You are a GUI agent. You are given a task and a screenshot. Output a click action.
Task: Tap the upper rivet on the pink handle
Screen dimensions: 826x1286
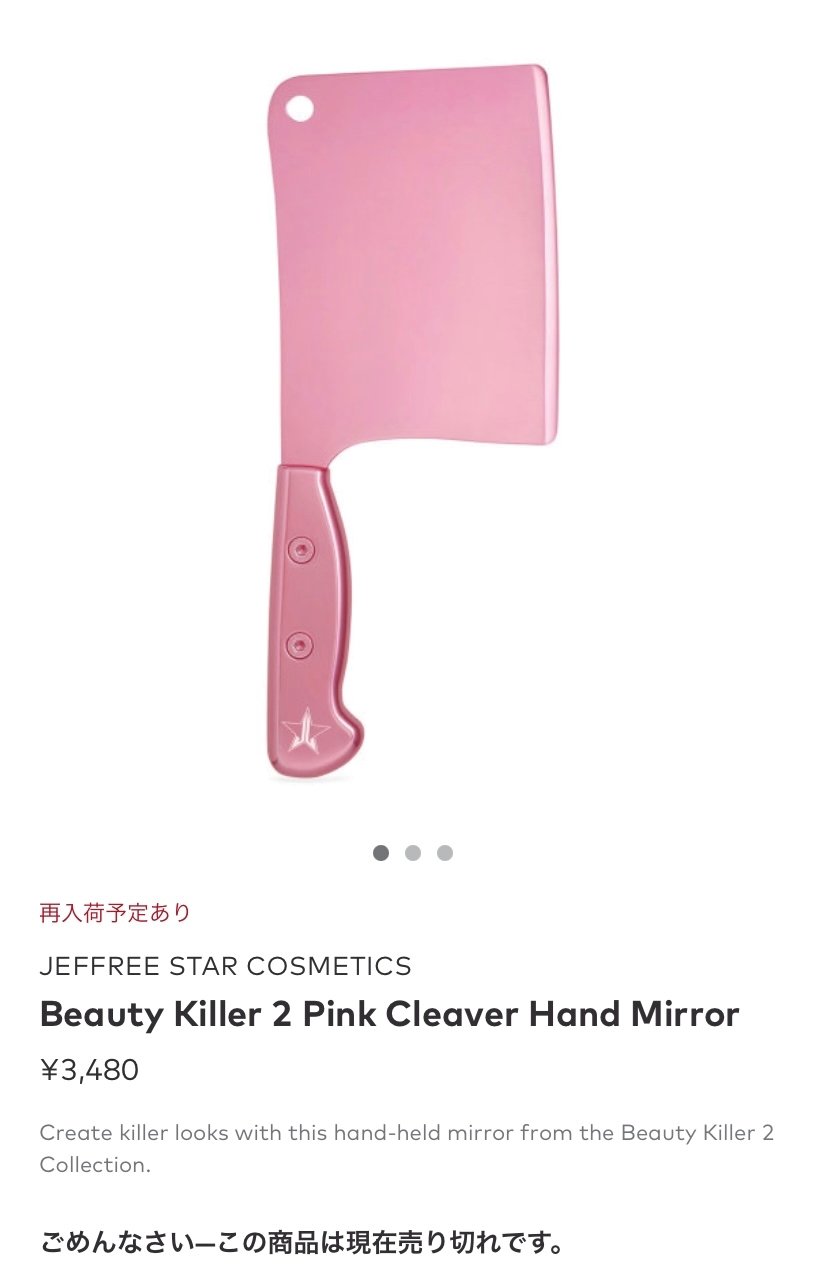point(300,549)
